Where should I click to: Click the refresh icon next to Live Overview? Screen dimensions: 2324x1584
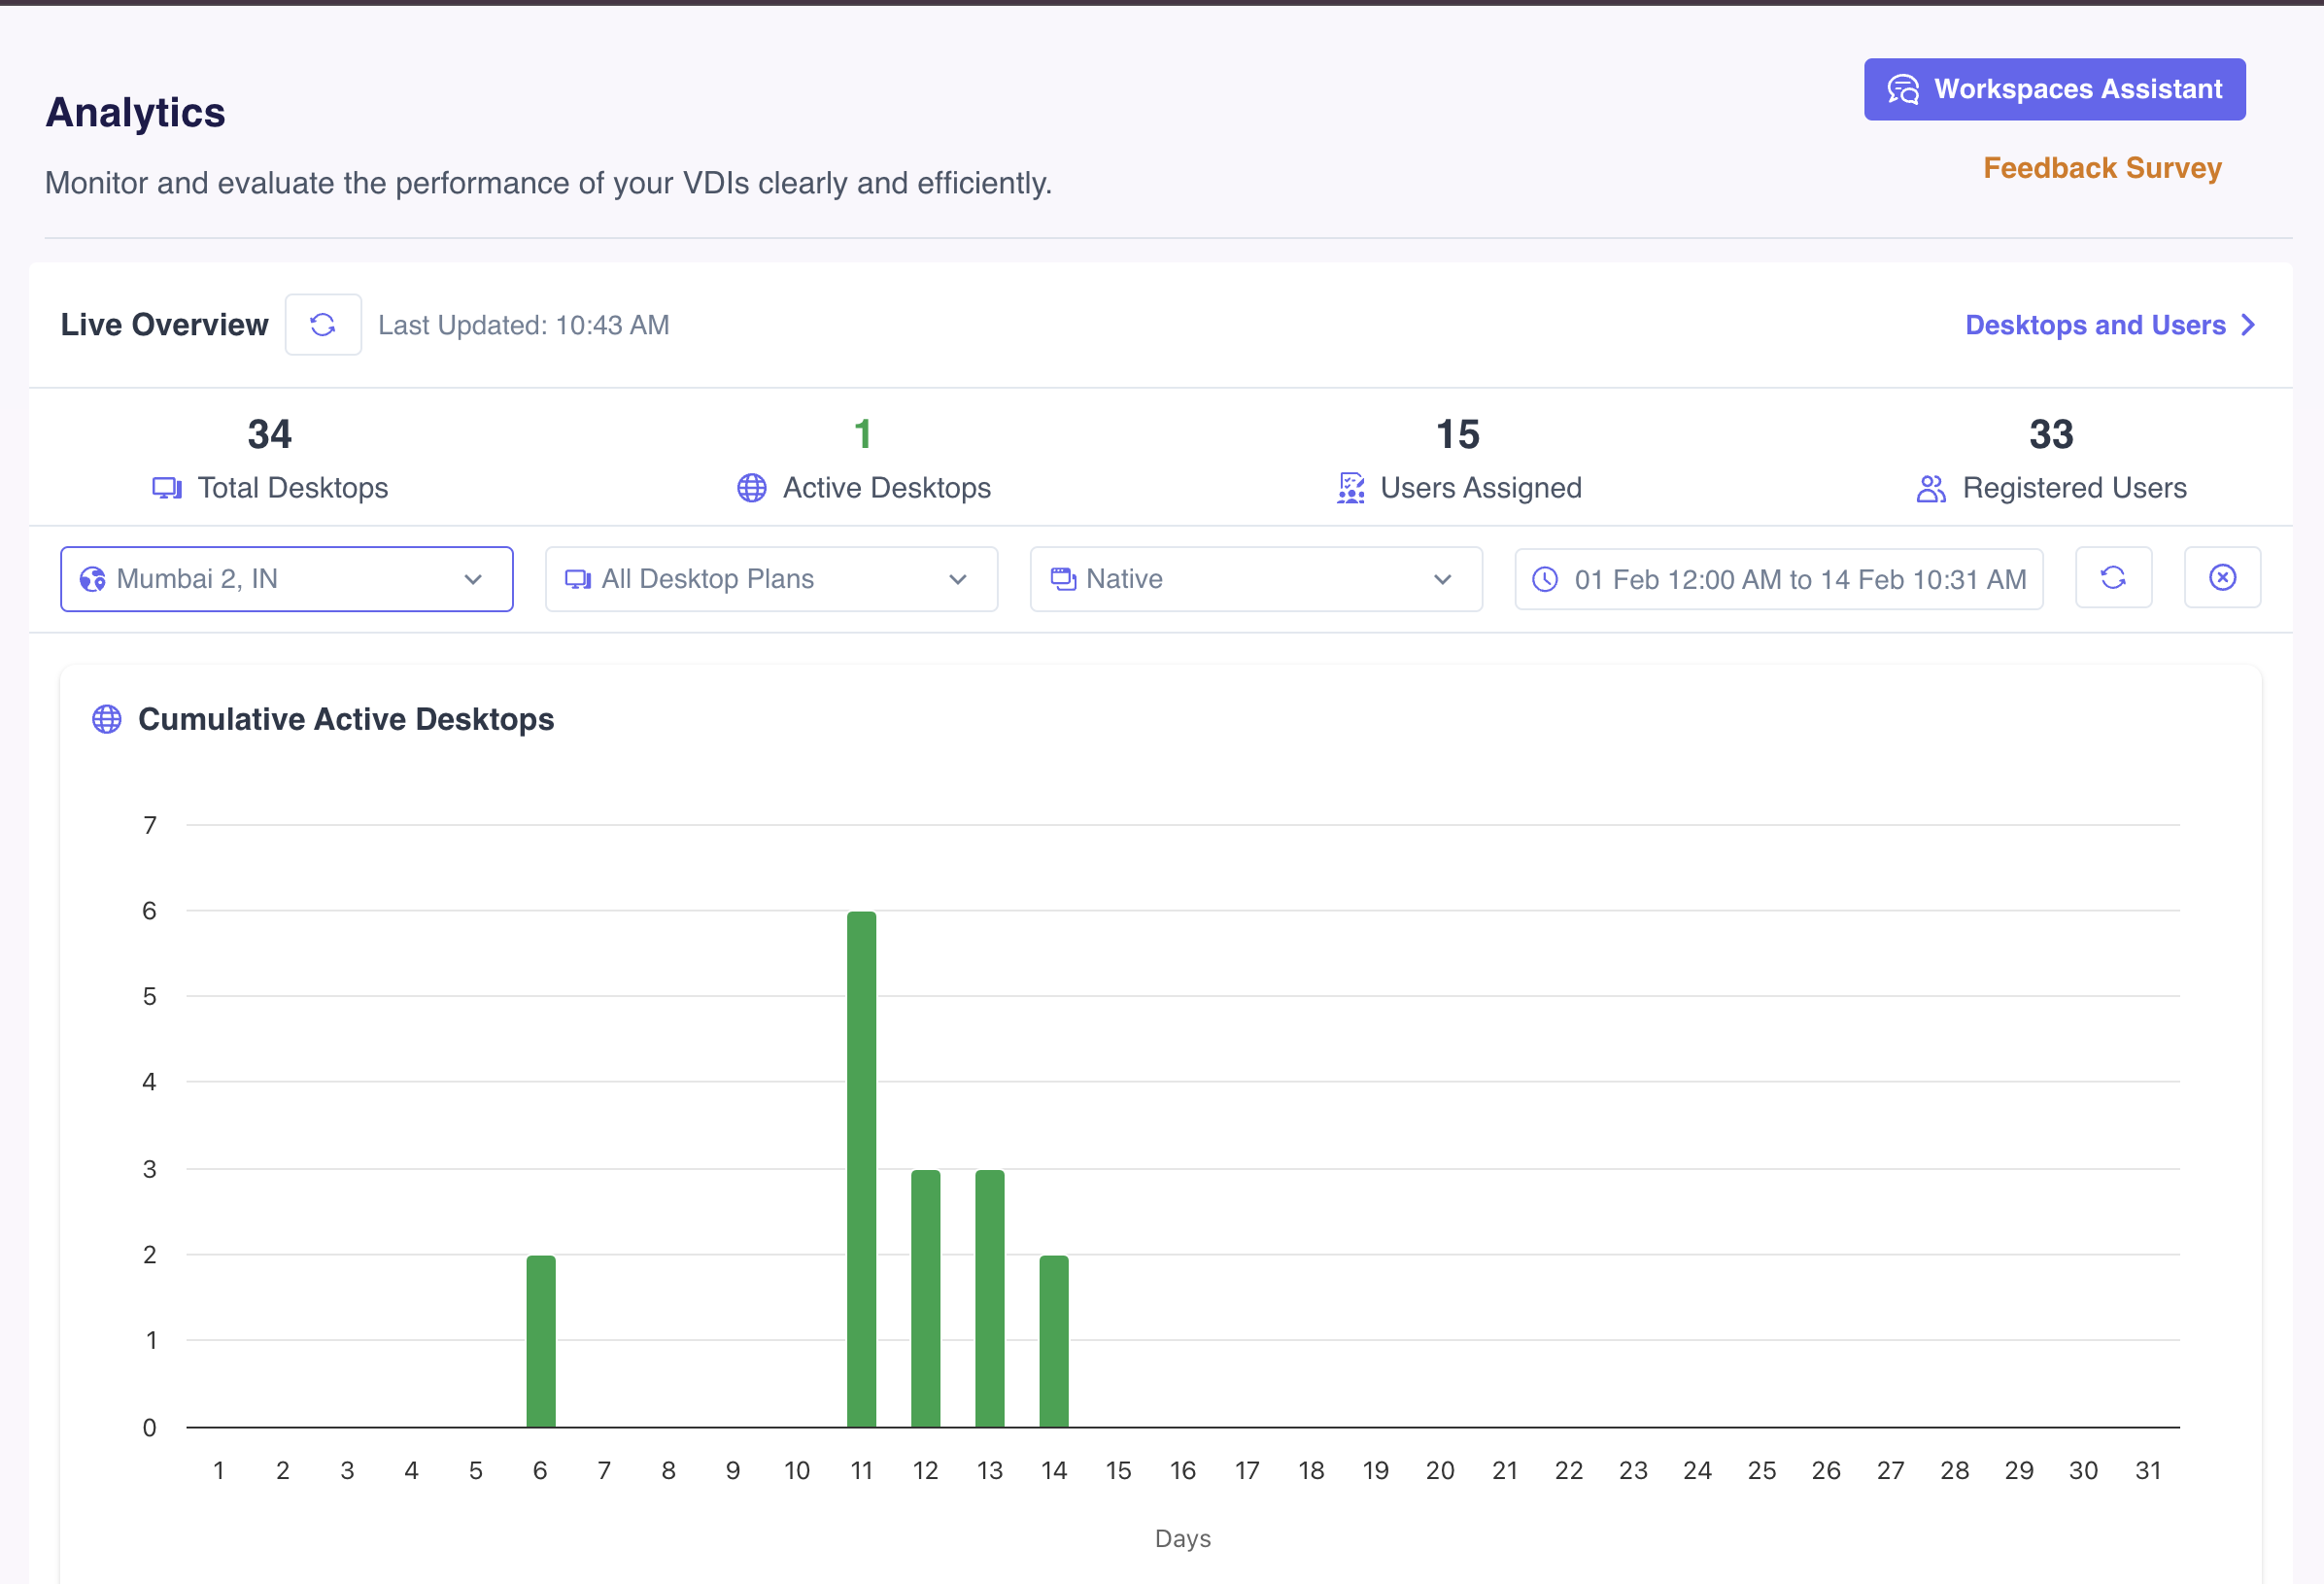[323, 324]
